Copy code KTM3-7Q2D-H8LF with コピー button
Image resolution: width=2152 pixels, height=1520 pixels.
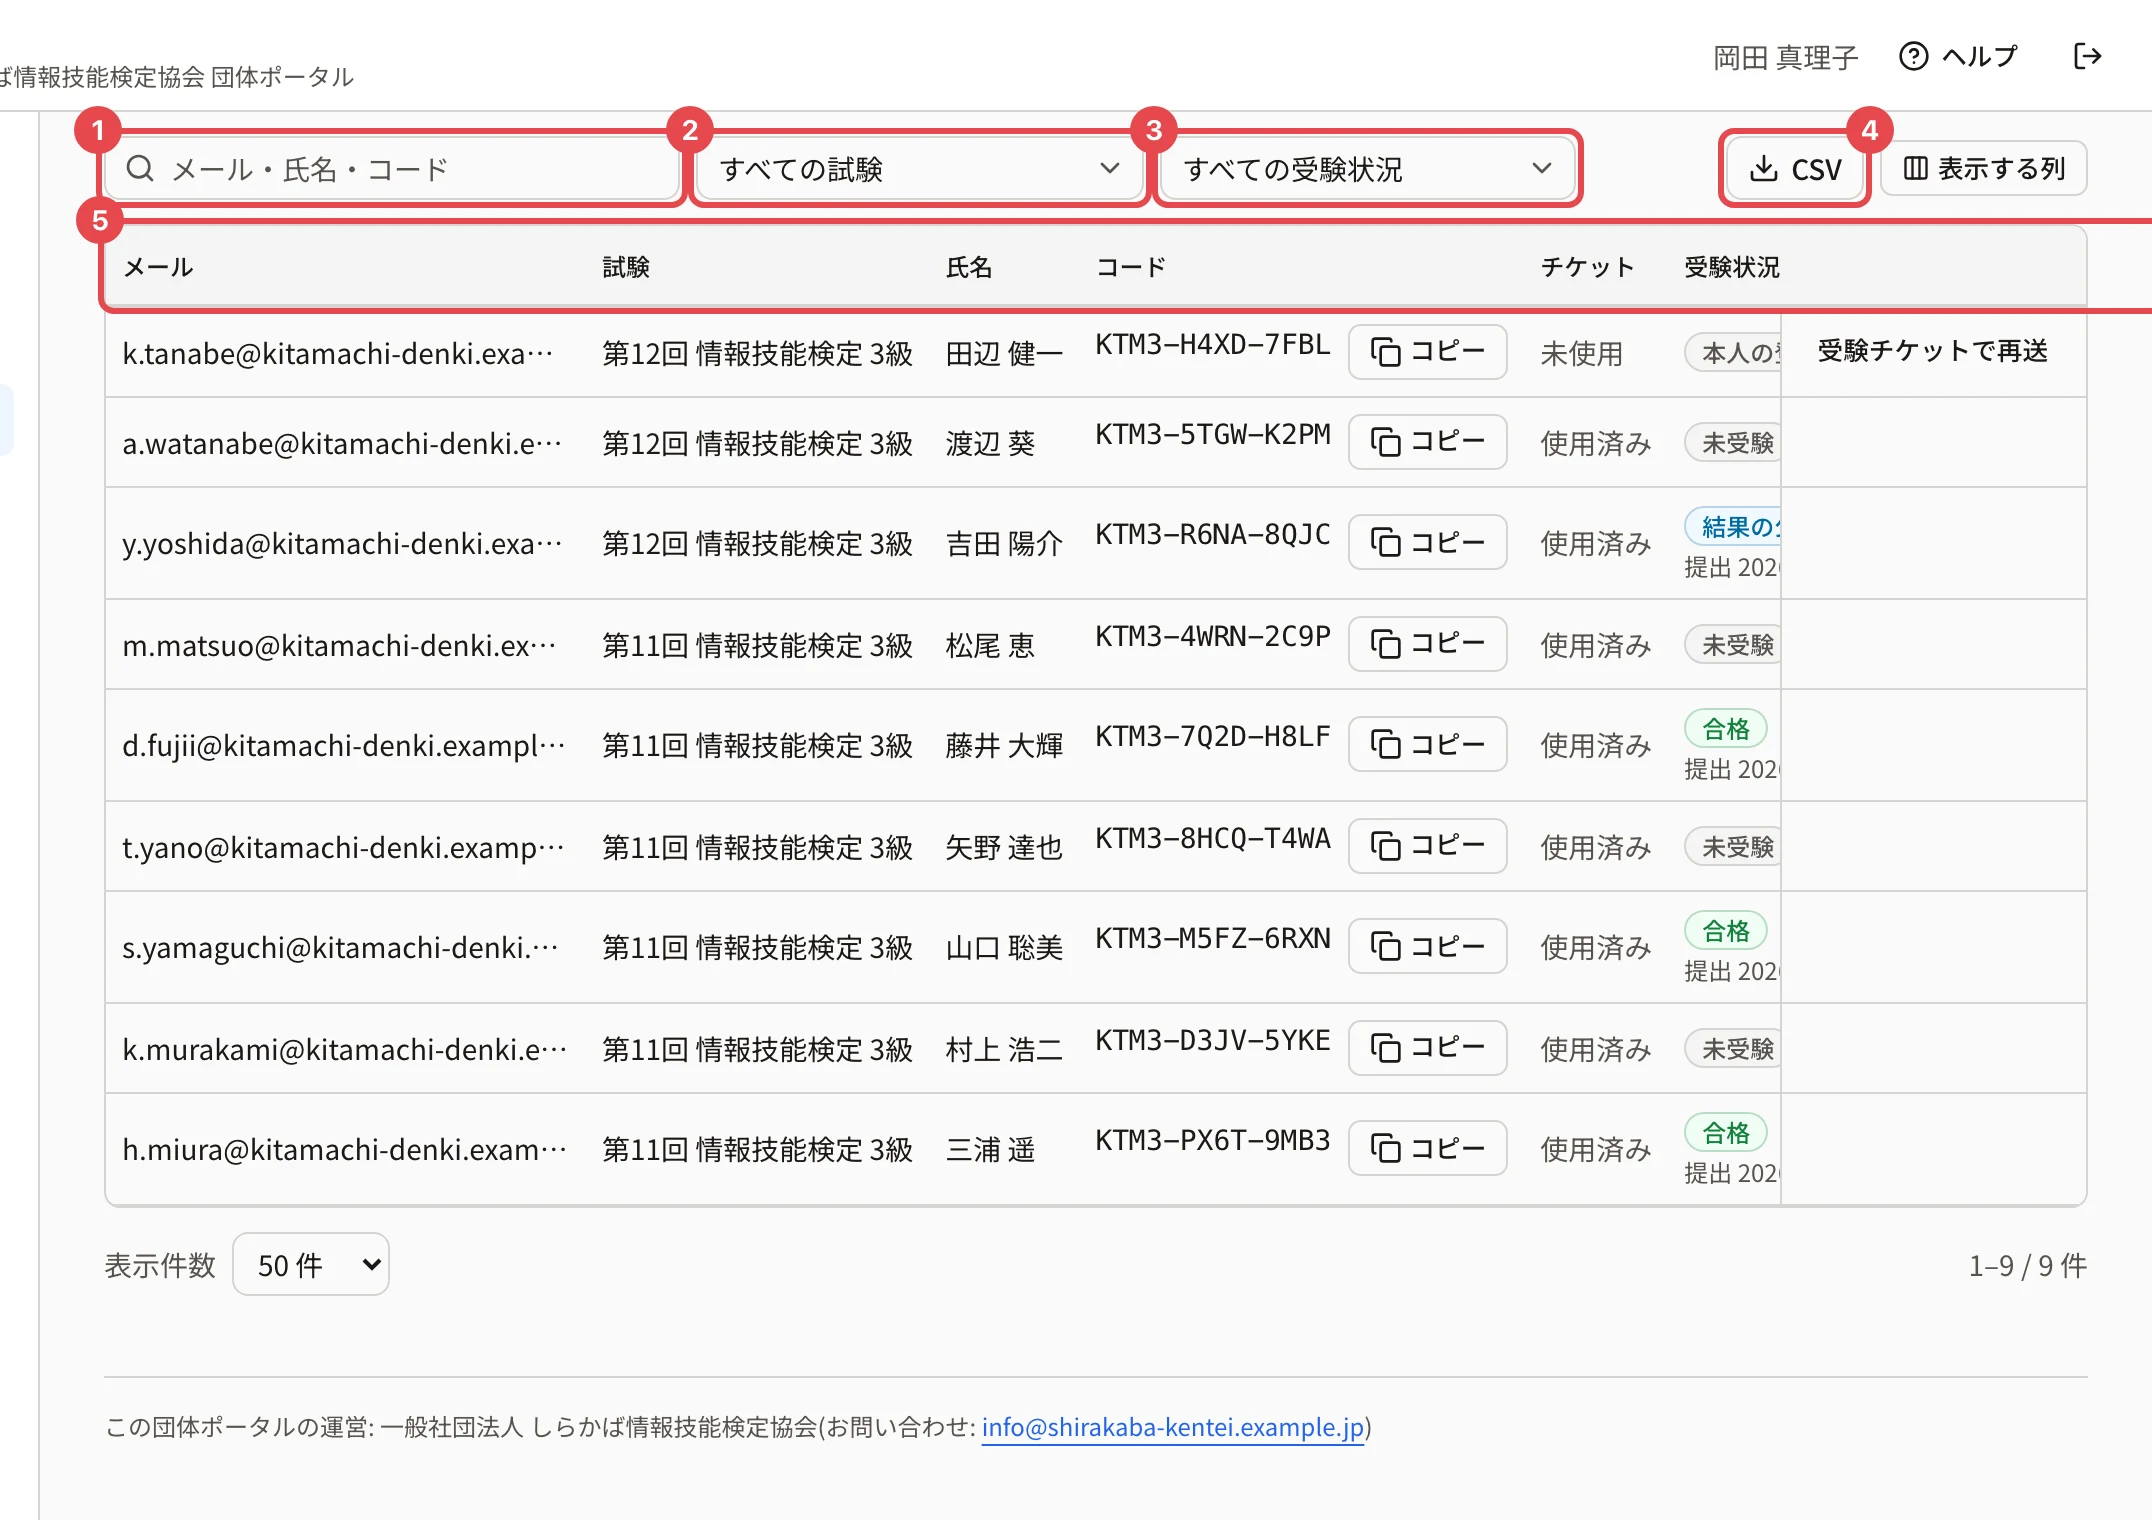coord(1427,744)
